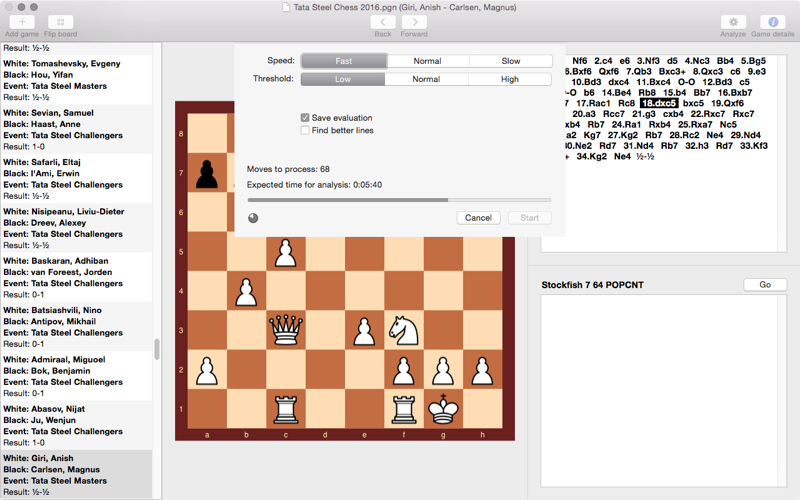Advance one move with Forward arrow

point(414,22)
